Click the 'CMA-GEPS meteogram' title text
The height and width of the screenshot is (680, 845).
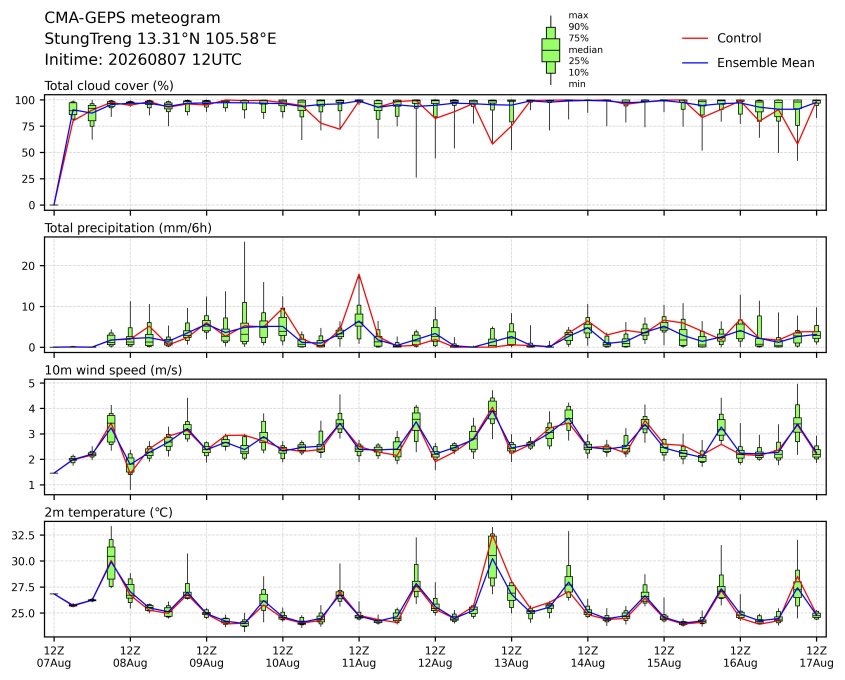[x=132, y=18]
